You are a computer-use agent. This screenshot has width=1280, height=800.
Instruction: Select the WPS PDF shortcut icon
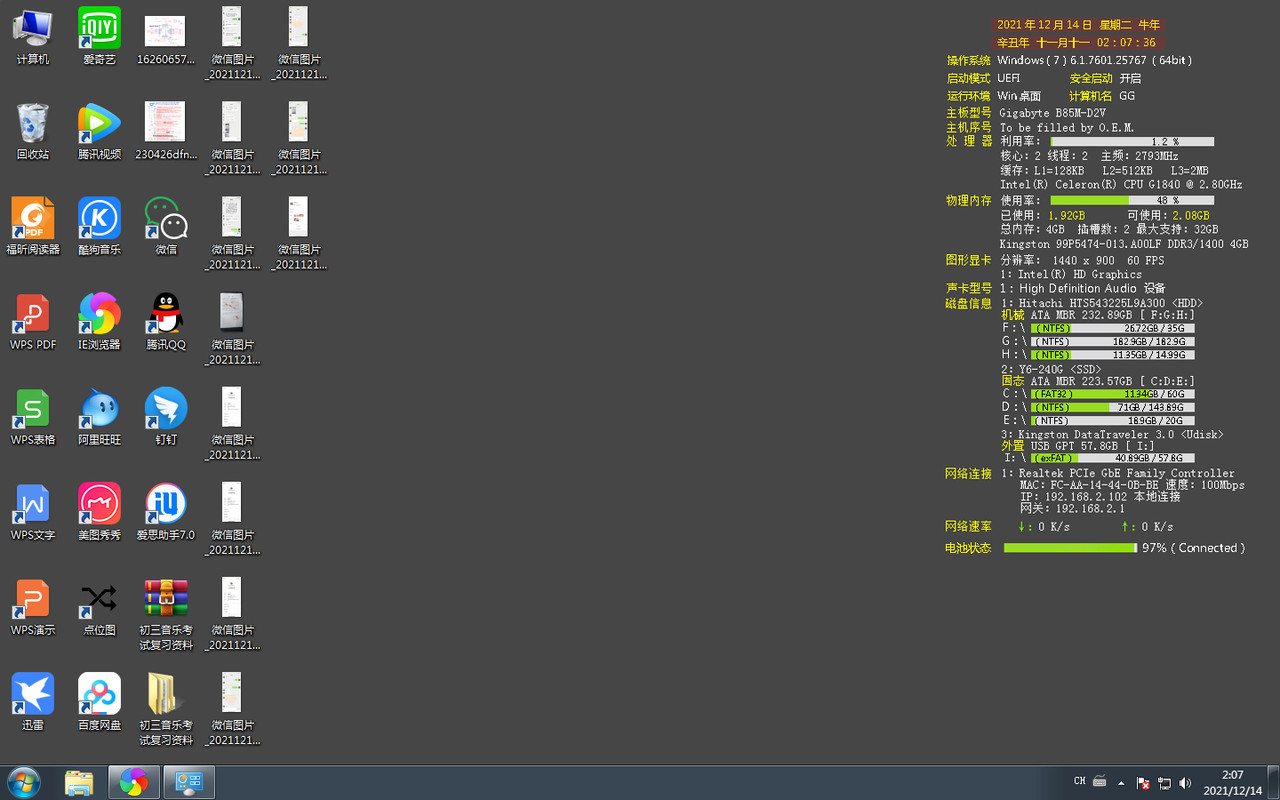tap(33, 322)
